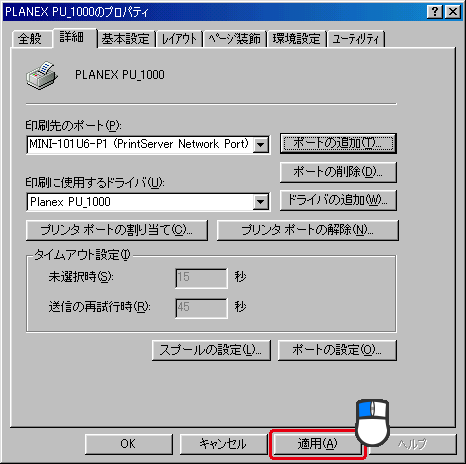Viewport: 466px width, 464px height.
Task: Dismiss the dialog with キャンセル button
Action: (223, 444)
